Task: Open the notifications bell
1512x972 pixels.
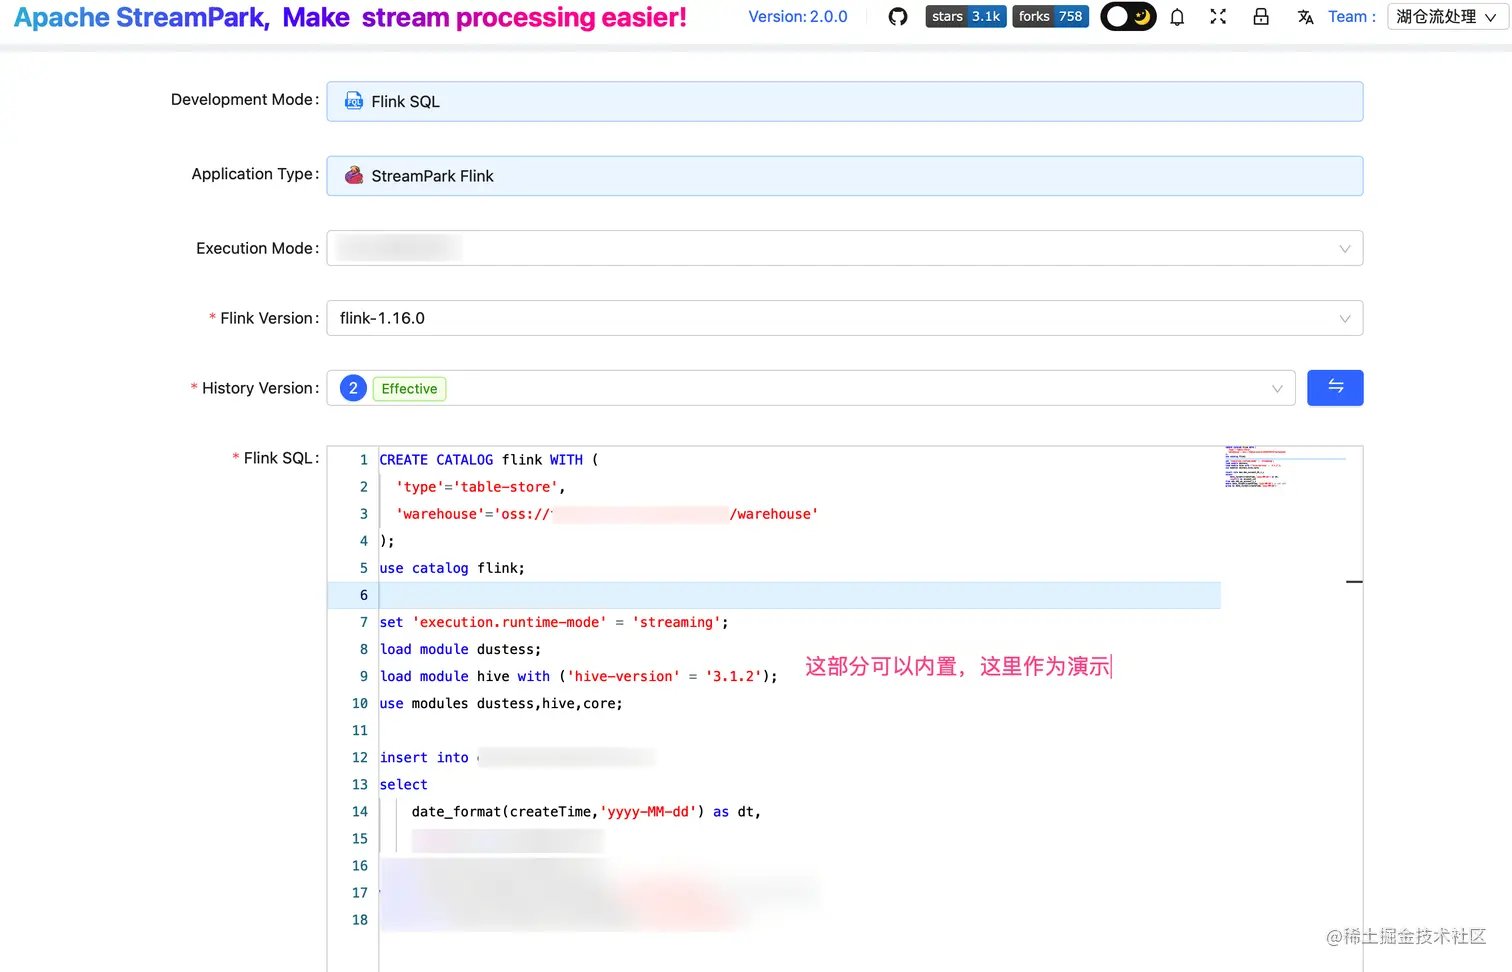Action: (x=1177, y=17)
